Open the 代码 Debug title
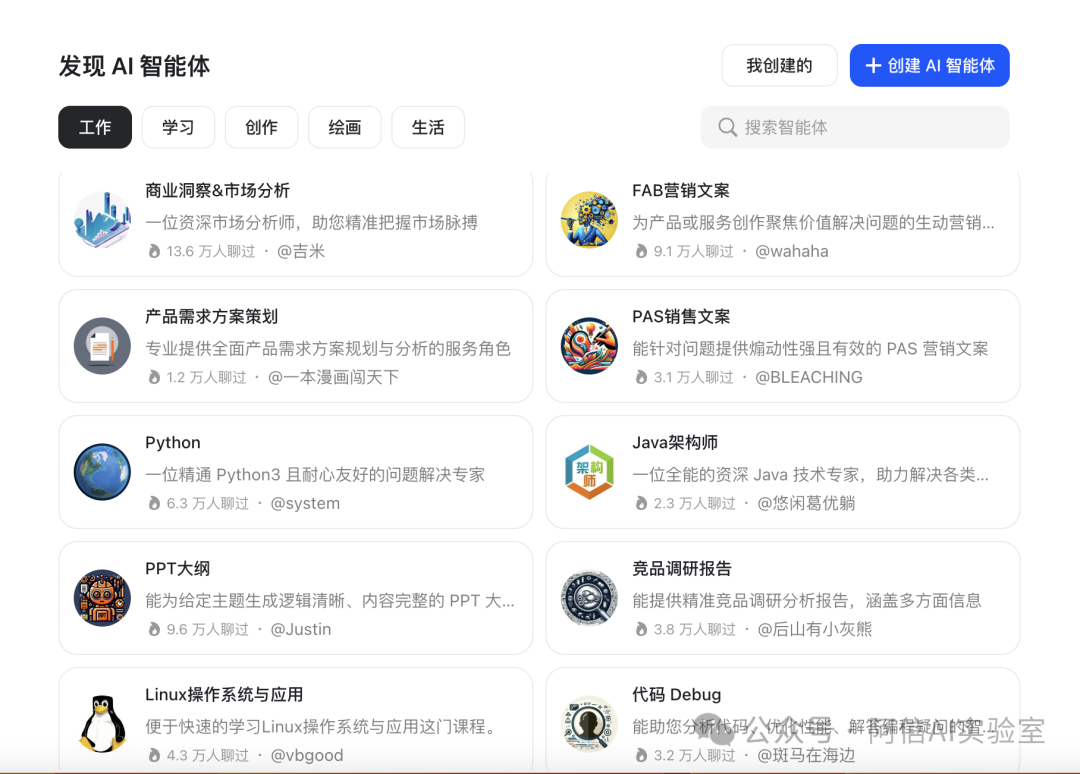The image size is (1080, 774). 677,695
